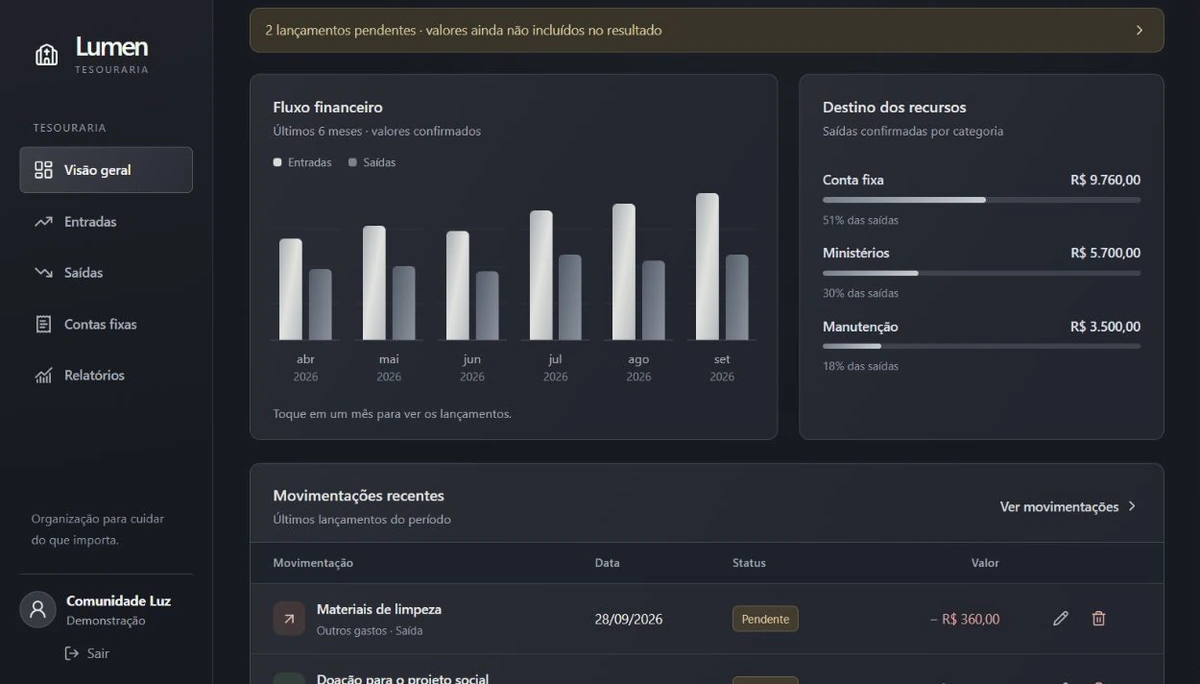Click the Sair logout link
Viewport: 1200px width, 684px height.
point(87,653)
